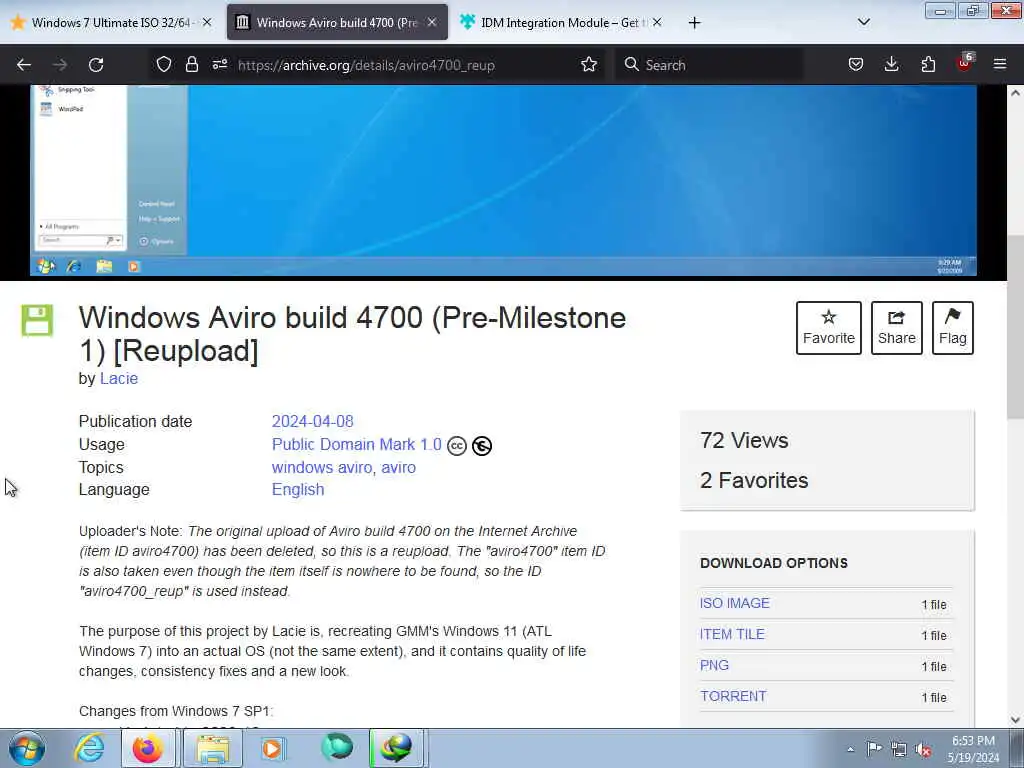Open Windows Media Player taskbar icon
Viewport: 1024px width, 768px height.
pos(273,748)
